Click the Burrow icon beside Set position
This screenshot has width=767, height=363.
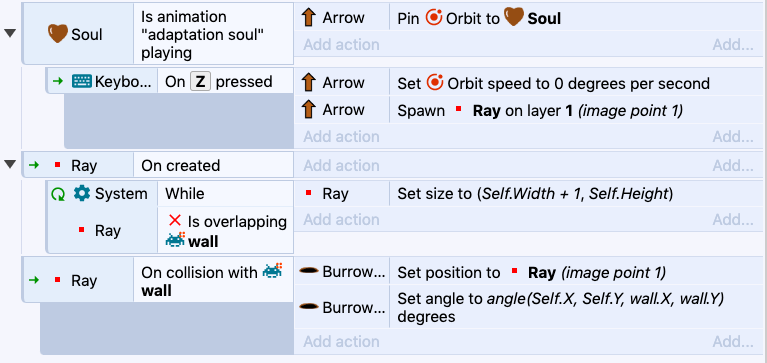point(308,271)
